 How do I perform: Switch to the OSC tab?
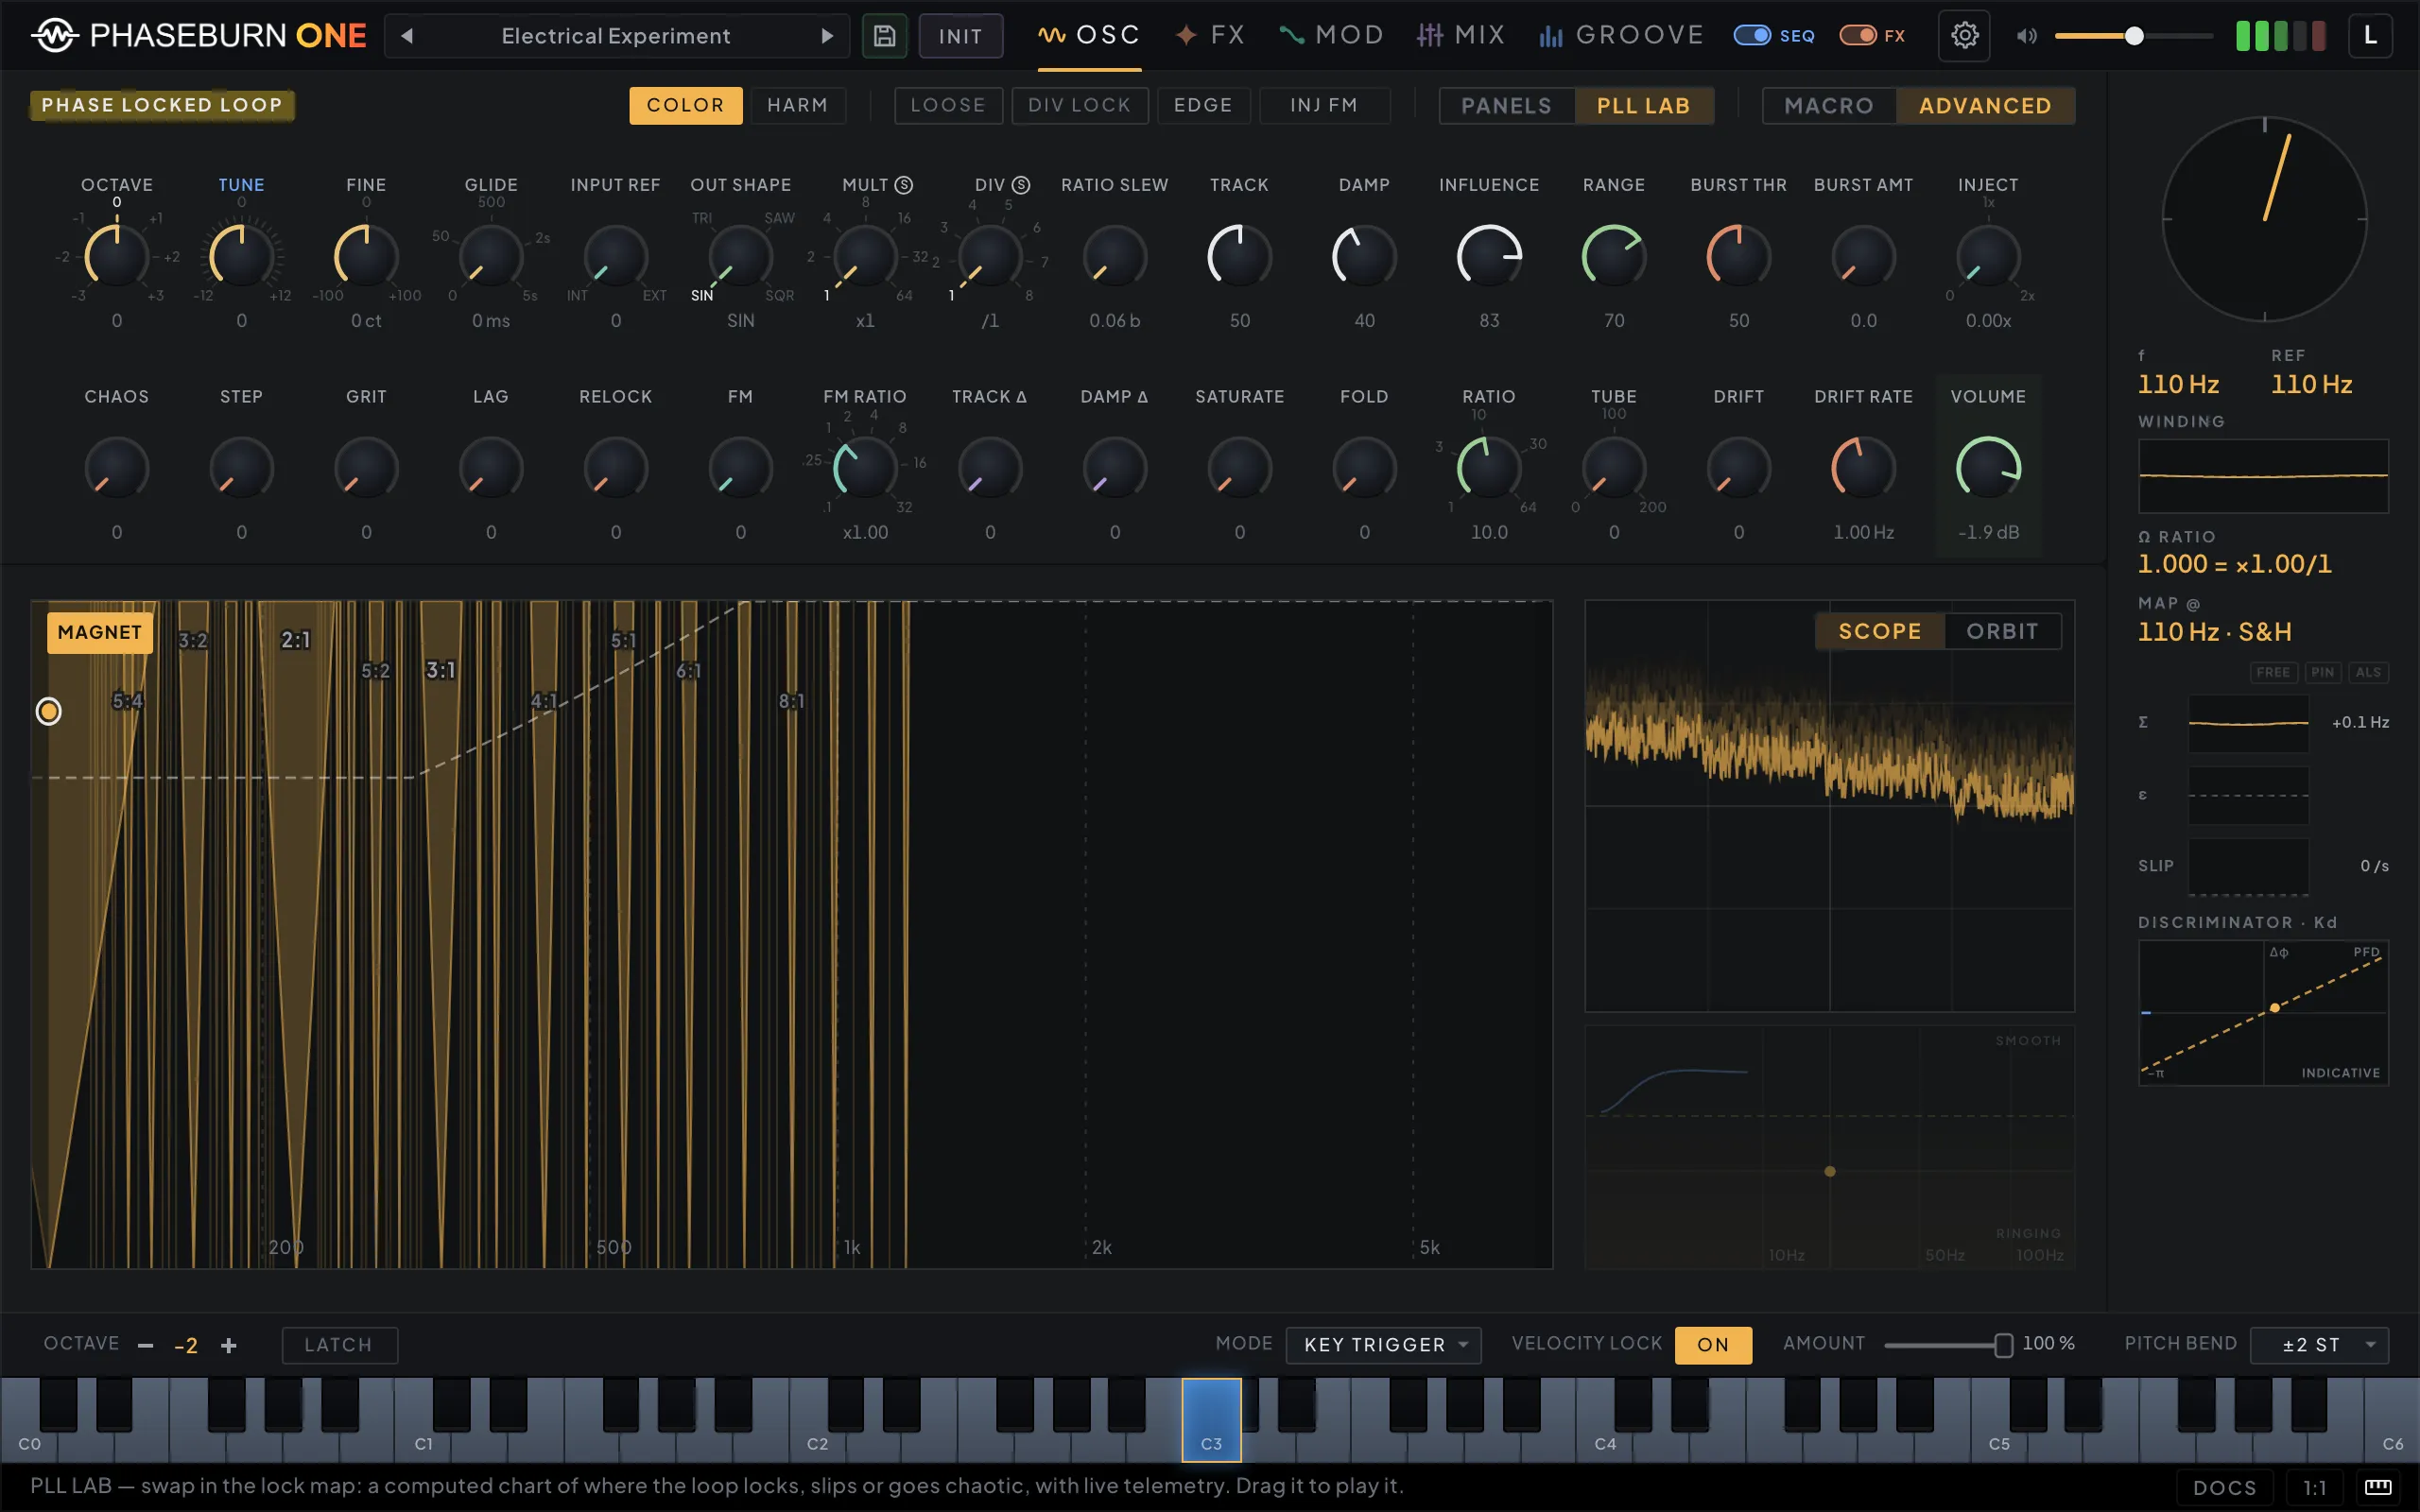point(1089,36)
